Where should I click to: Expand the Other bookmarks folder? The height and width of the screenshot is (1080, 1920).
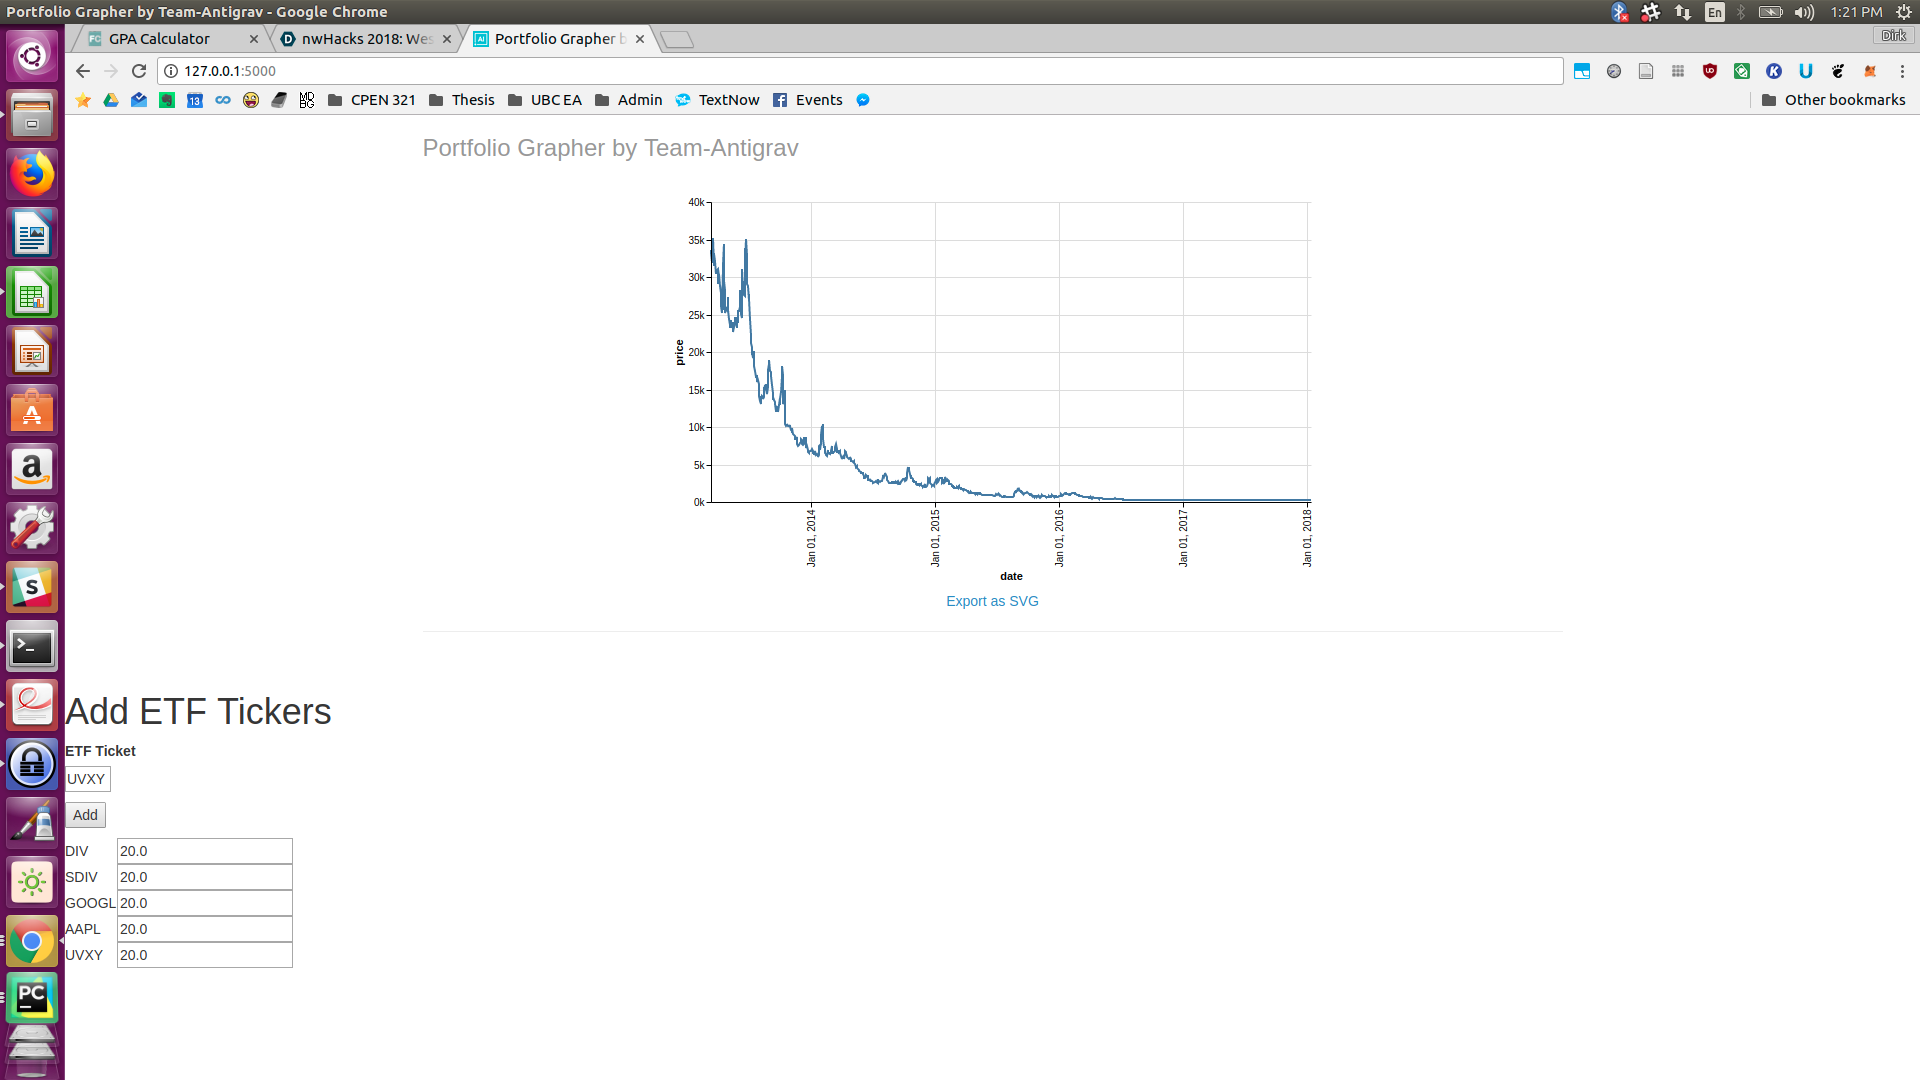tap(1833, 100)
